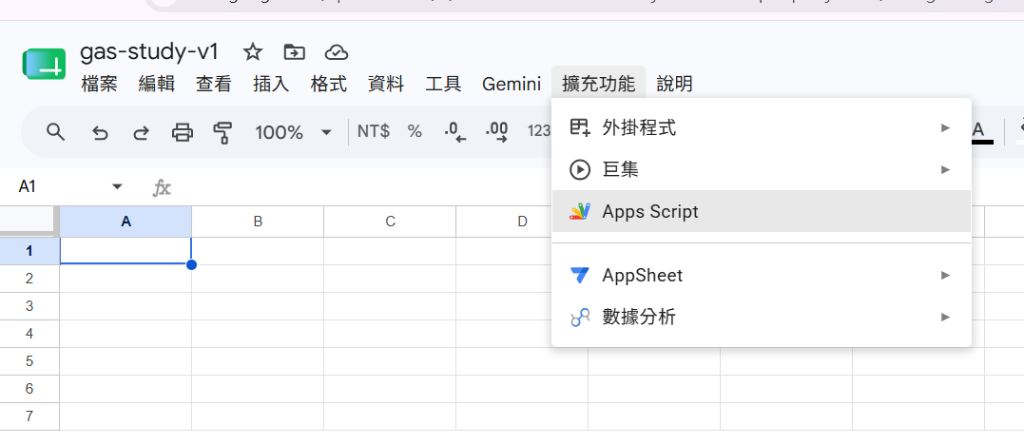Click the undo arrow
This screenshot has height=431, width=1024.
click(x=99, y=133)
